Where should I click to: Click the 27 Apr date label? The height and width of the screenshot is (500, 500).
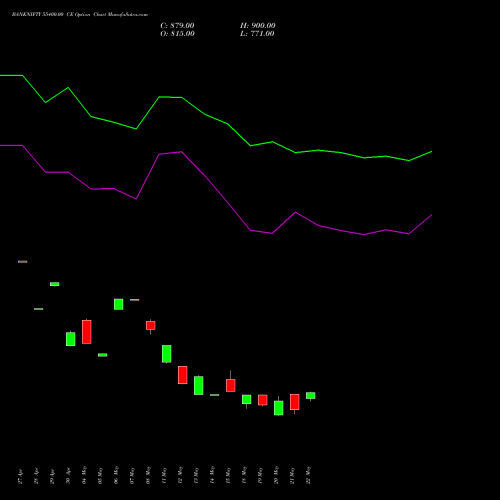click(x=21, y=476)
